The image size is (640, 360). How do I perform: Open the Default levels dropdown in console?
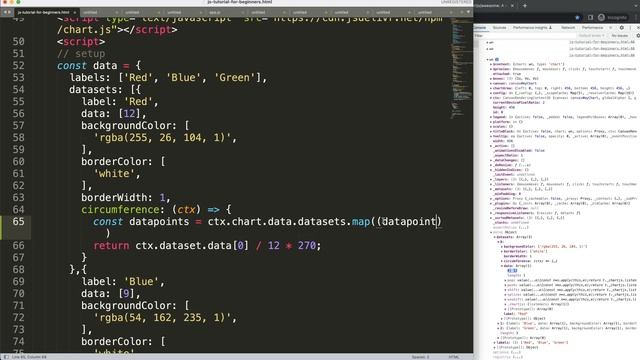[592, 36]
